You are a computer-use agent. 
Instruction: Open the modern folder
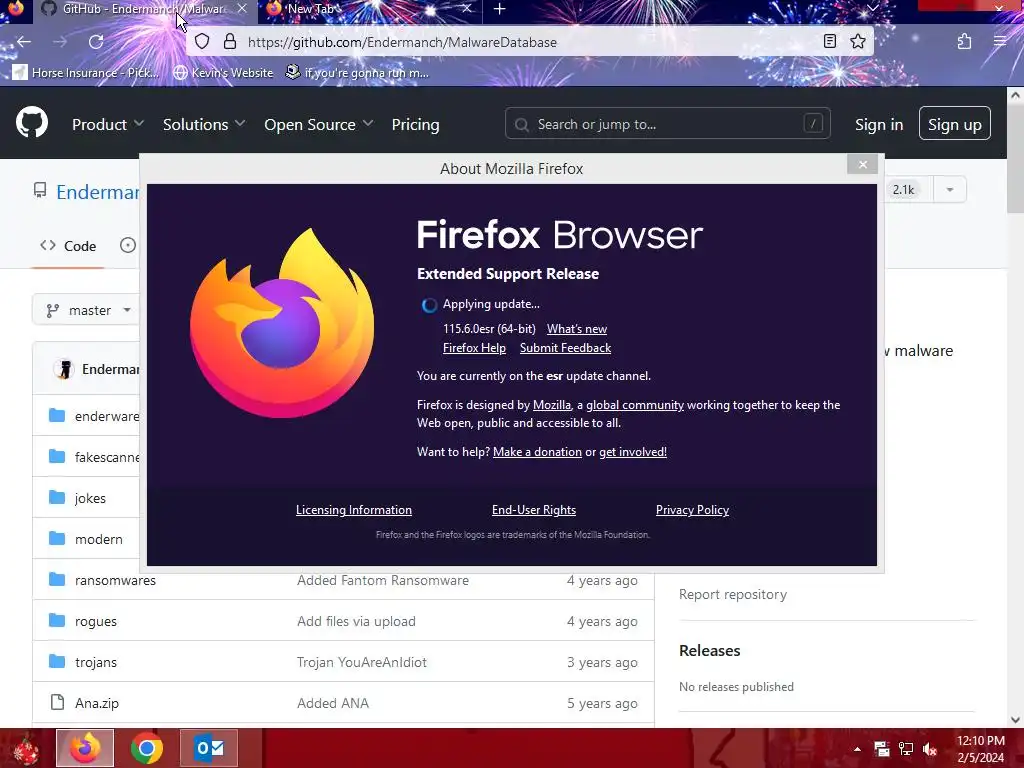tap(99, 539)
